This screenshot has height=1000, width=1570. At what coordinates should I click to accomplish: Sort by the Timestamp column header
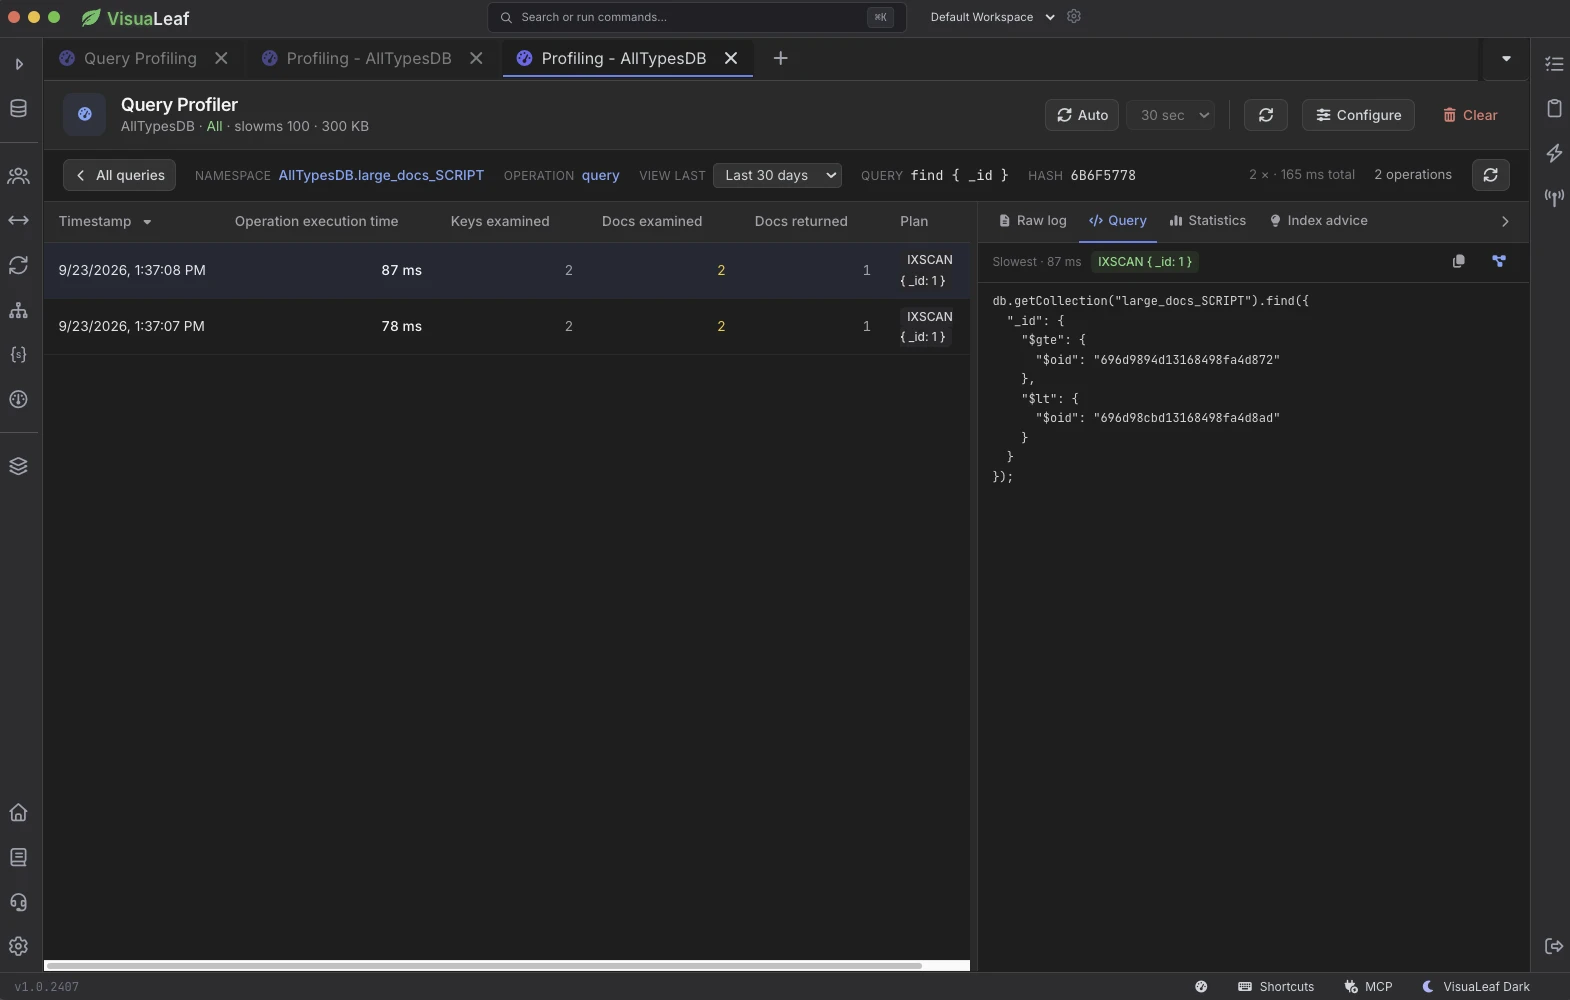[x=104, y=221]
